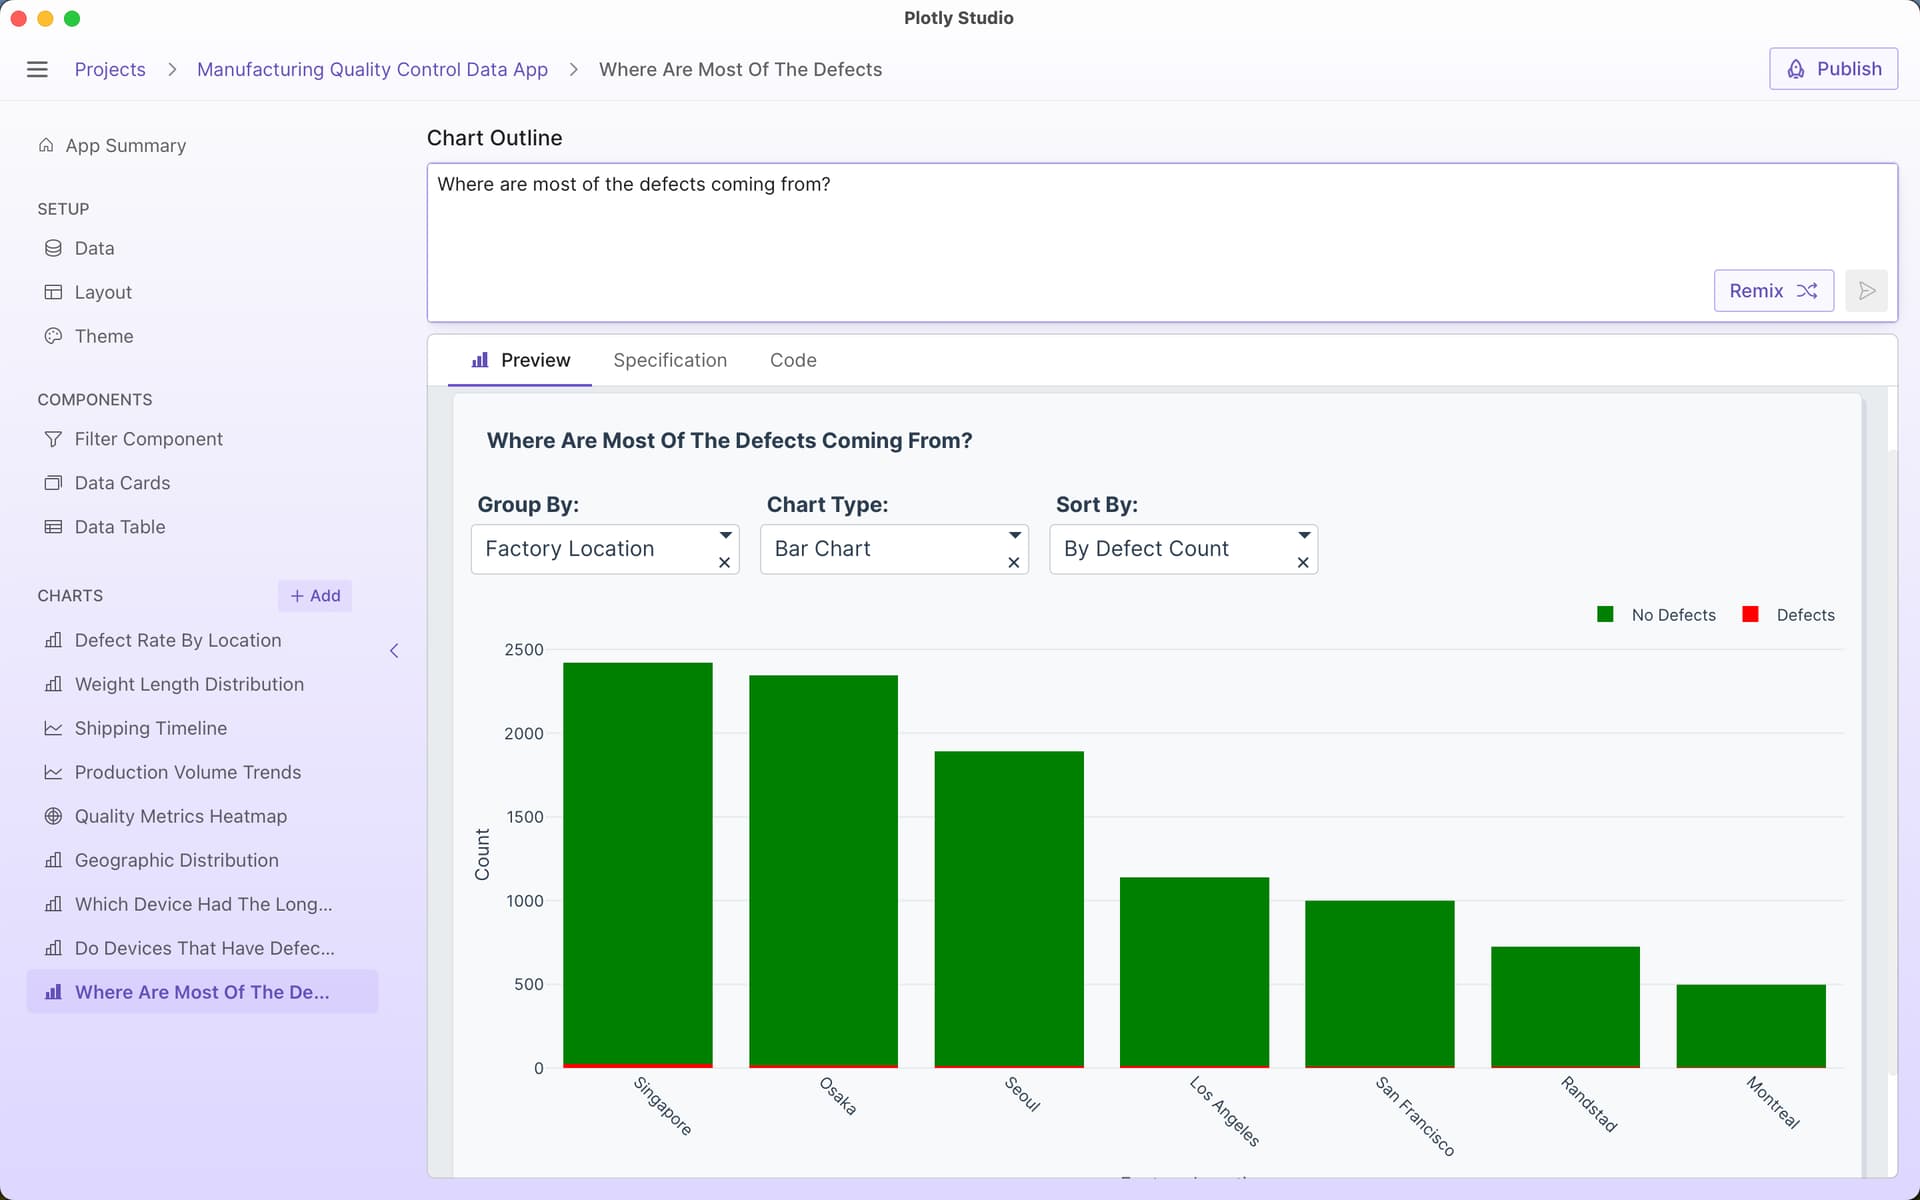The height and width of the screenshot is (1200, 1920).
Task: Click the App Summary home icon
Action: pyautogui.click(x=46, y=145)
